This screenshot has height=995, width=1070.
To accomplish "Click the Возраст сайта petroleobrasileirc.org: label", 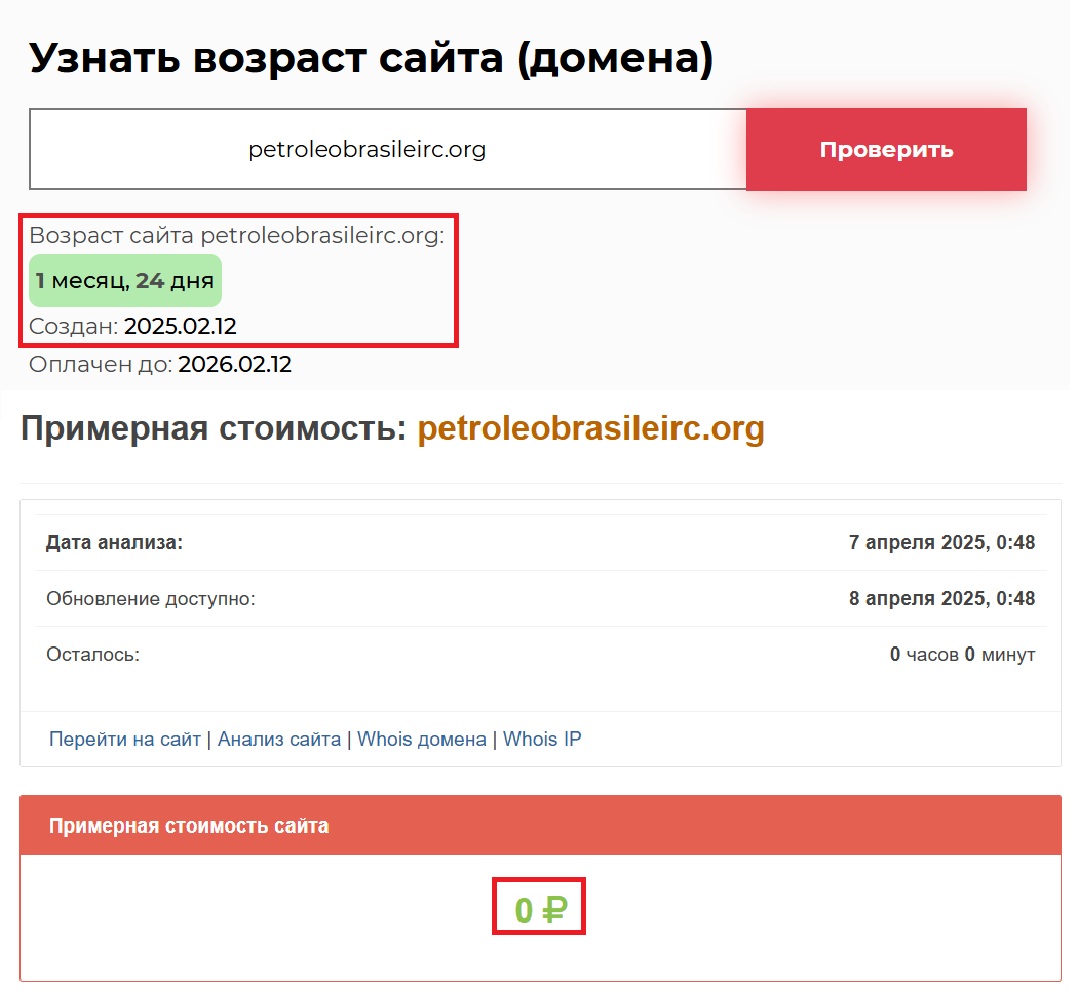I will tap(237, 236).
